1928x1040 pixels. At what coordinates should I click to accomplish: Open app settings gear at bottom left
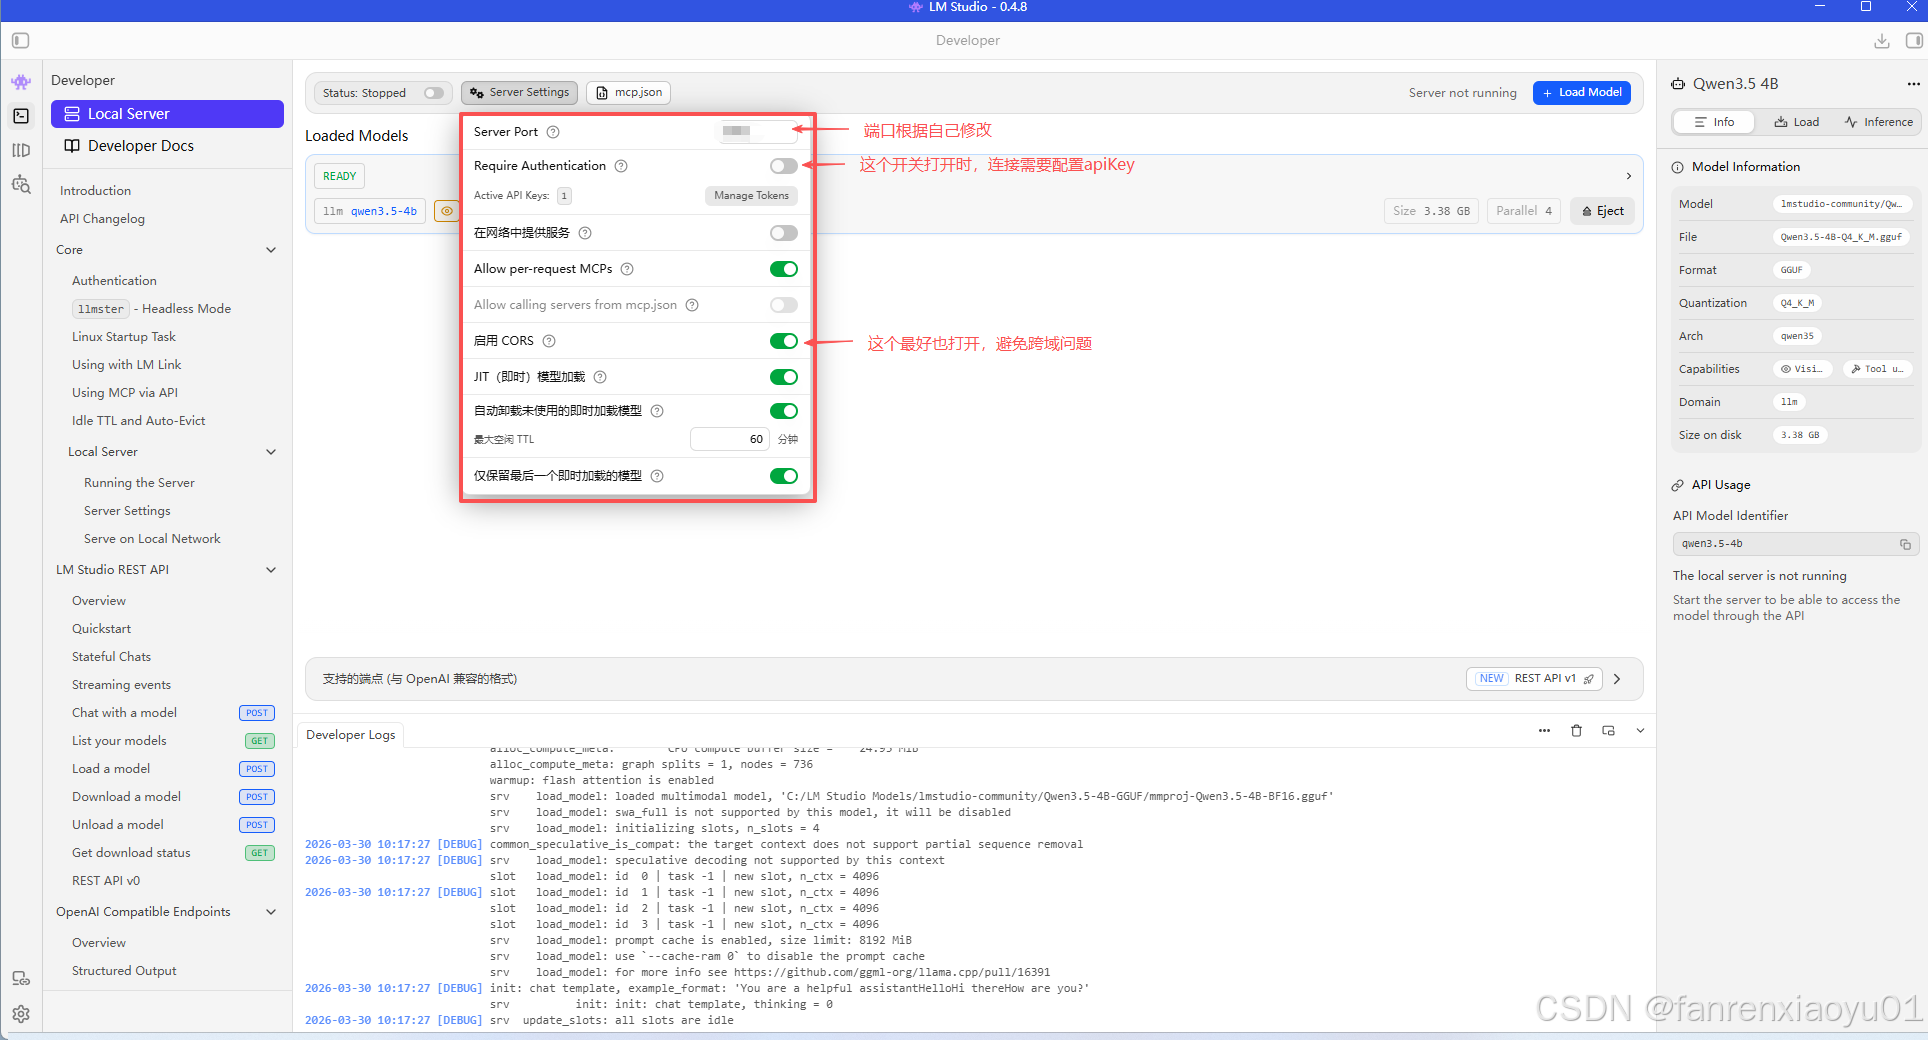tap(21, 1014)
